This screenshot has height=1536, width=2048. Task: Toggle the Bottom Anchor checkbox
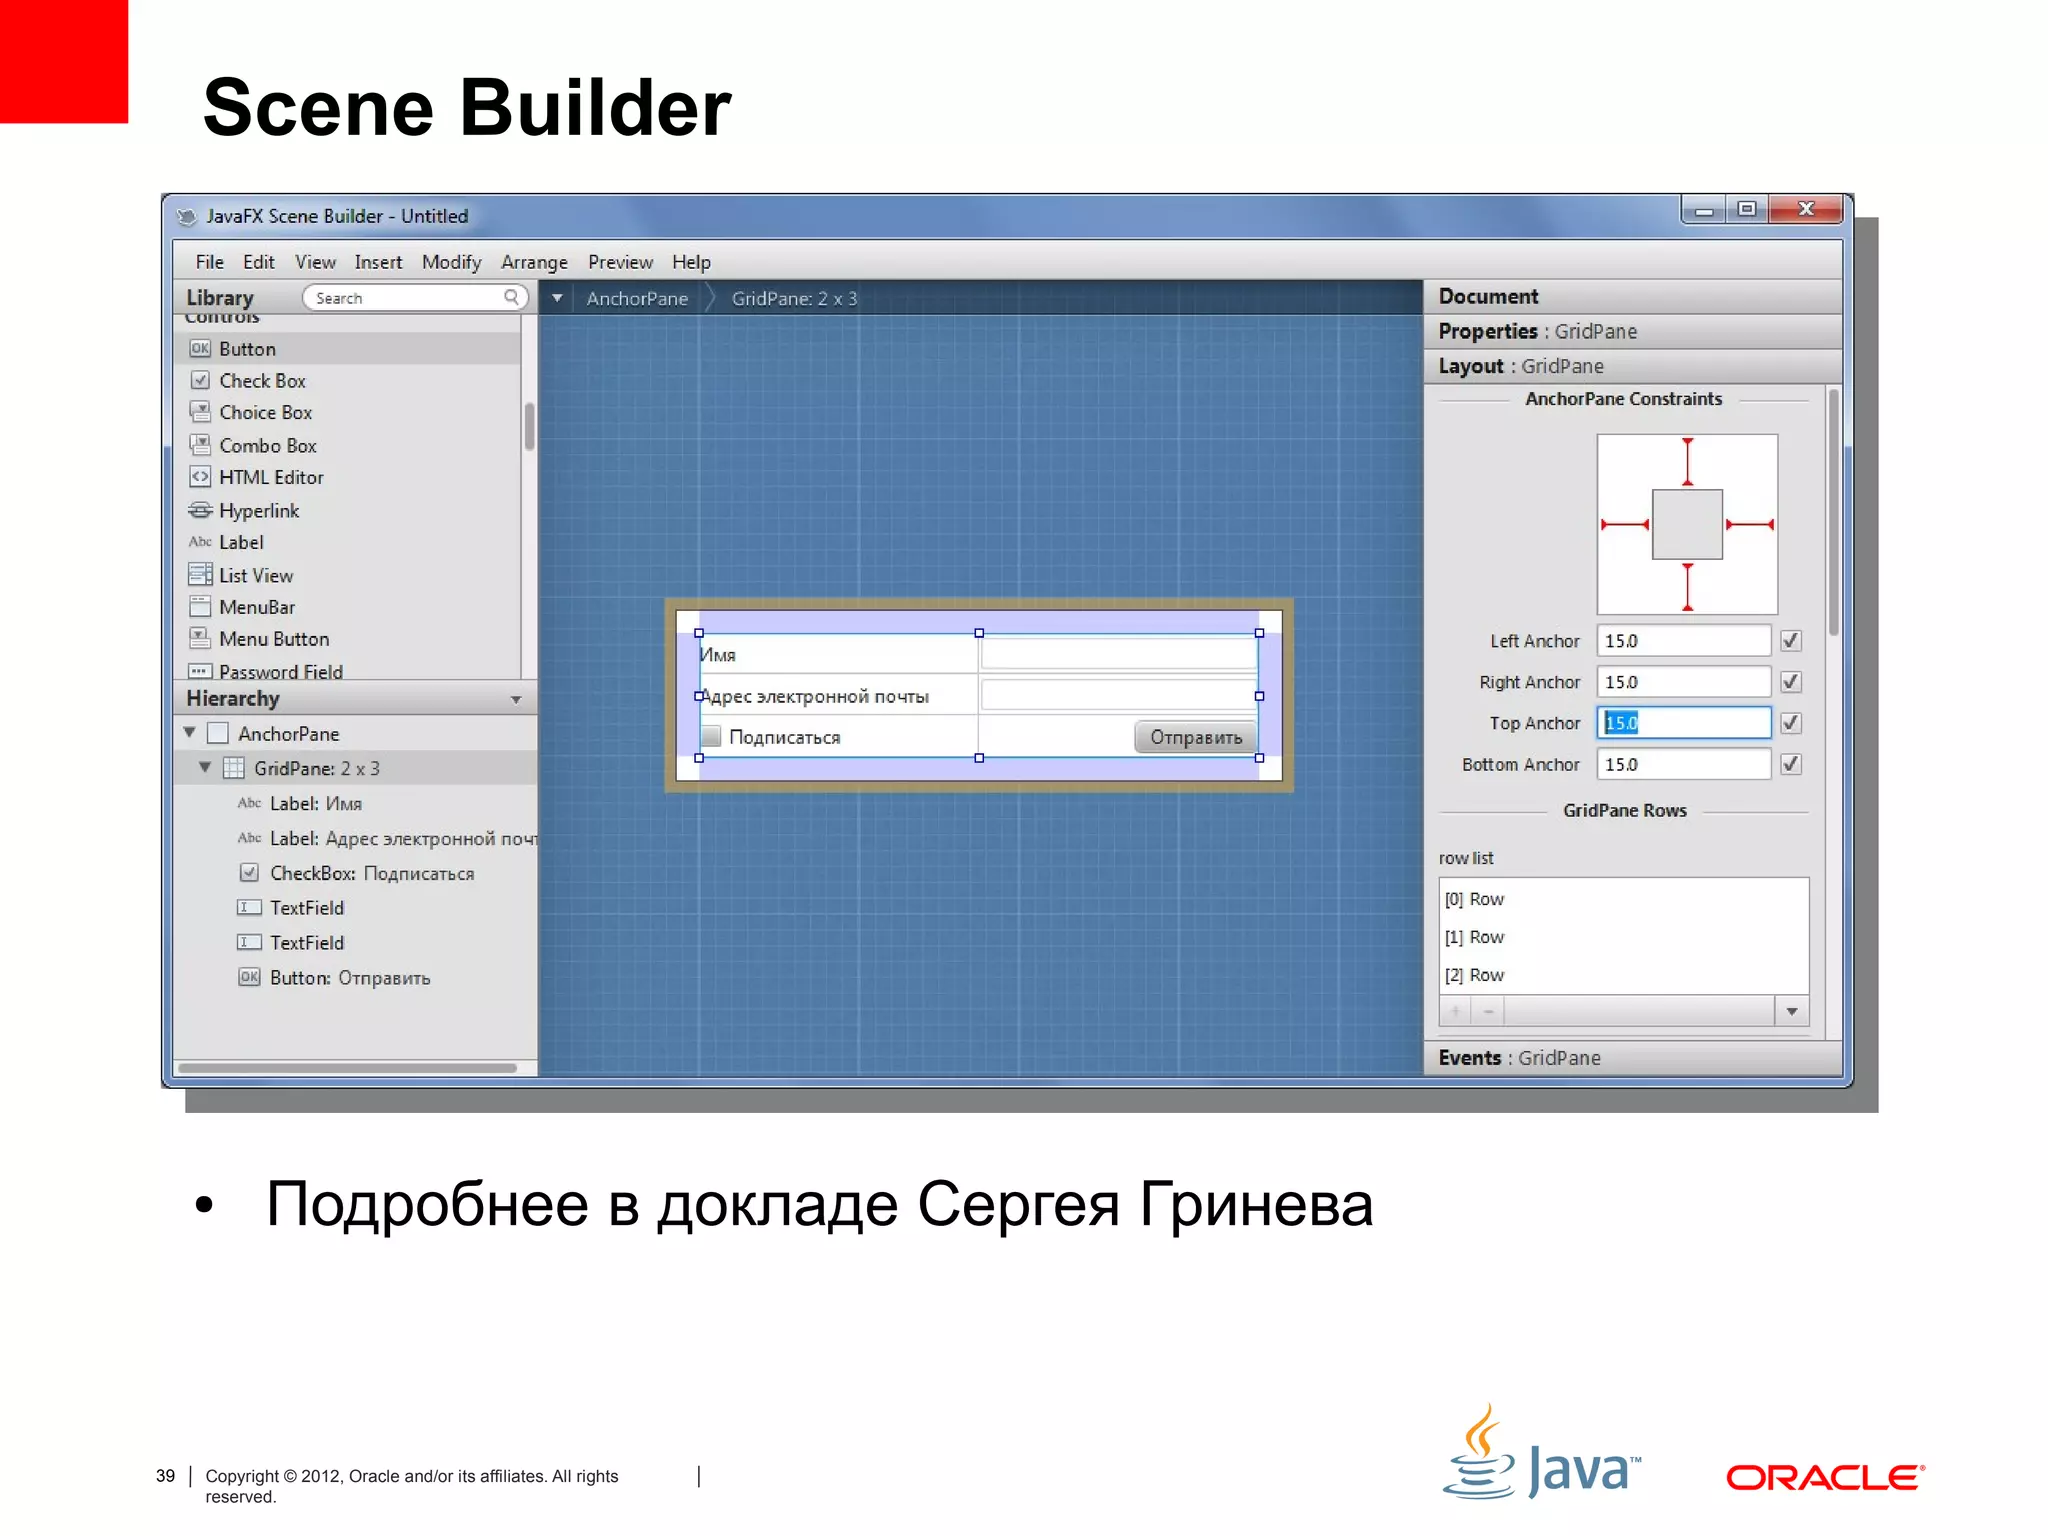pos(1791,764)
